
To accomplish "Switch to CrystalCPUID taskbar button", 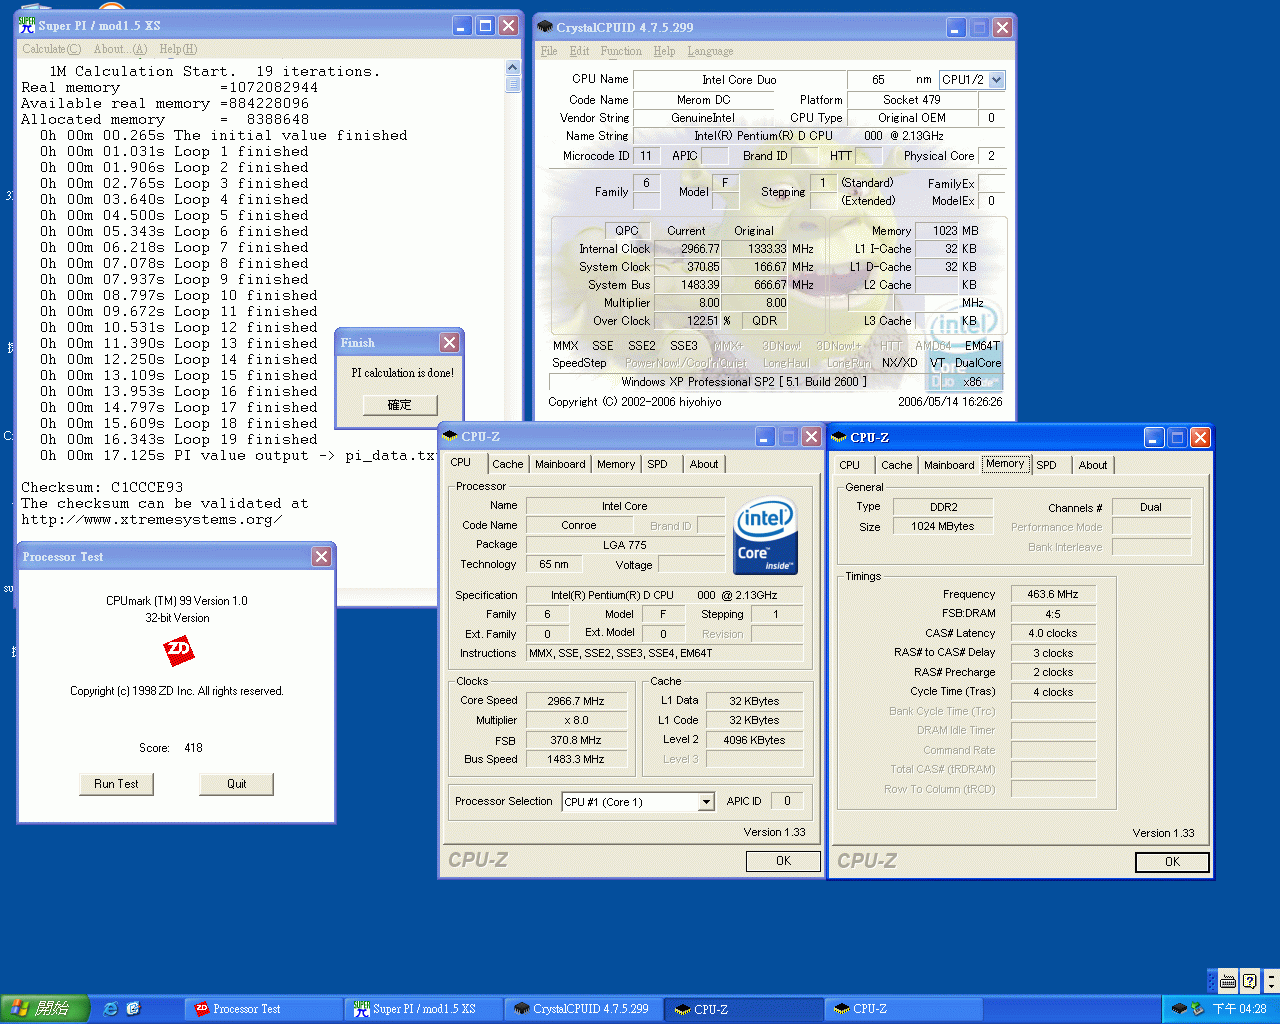I will coord(584,1009).
